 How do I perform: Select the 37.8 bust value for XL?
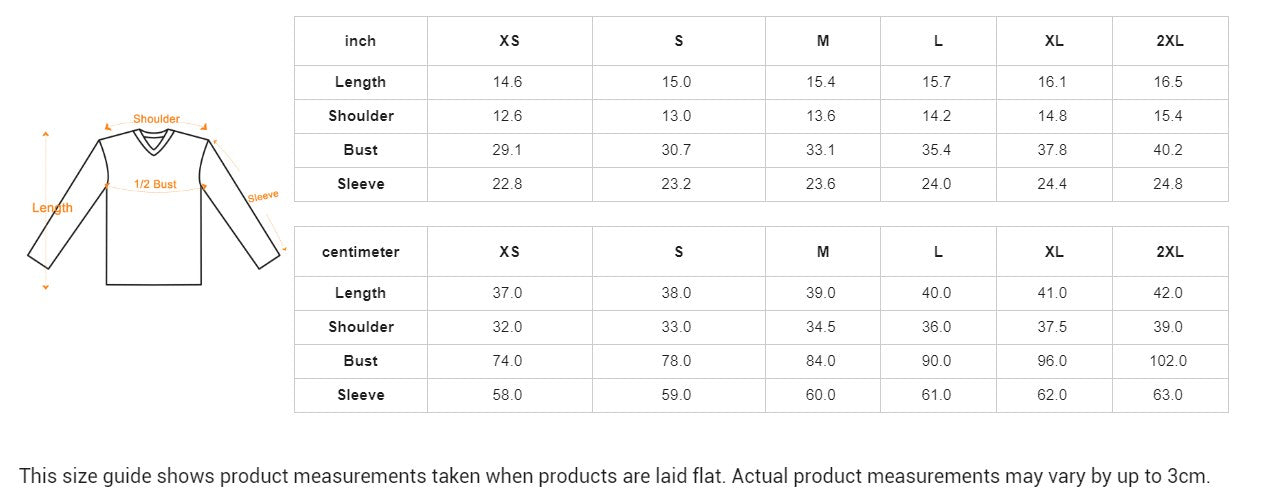pyautogui.click(x=1052, y=150)
